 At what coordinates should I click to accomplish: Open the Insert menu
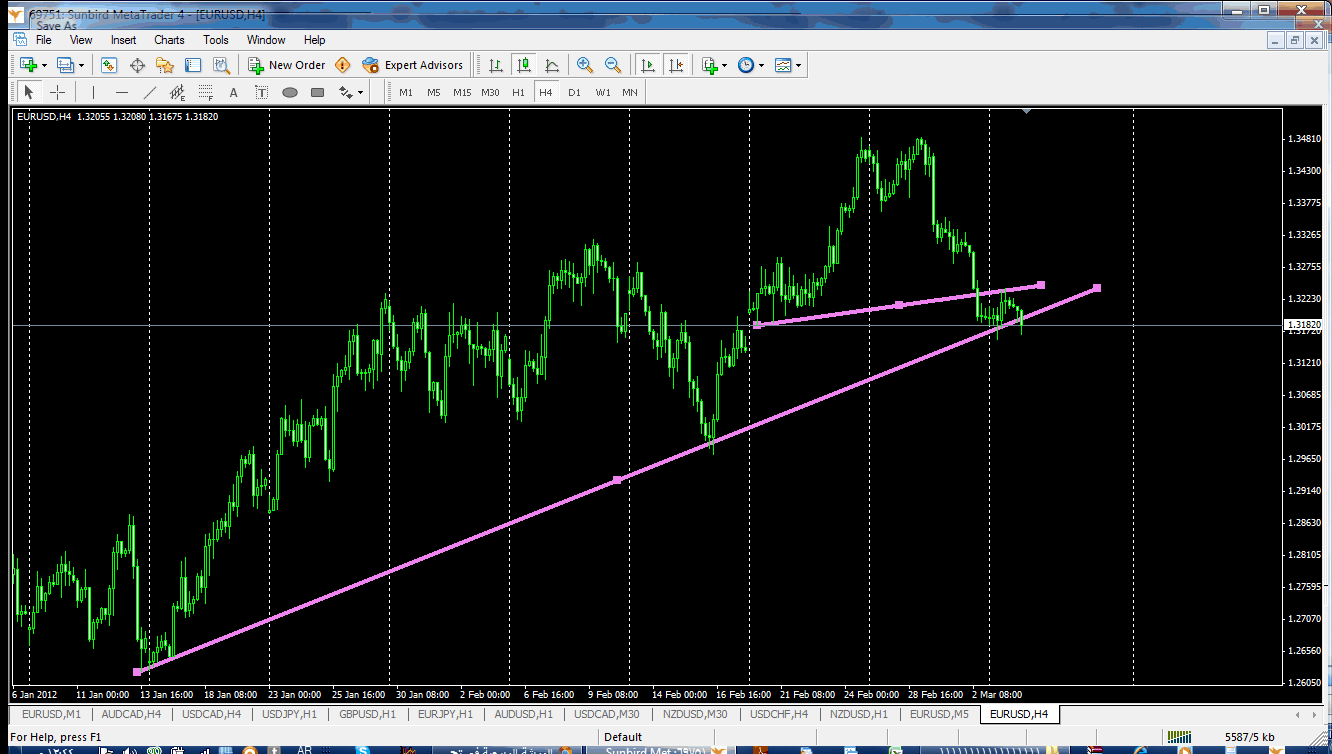point(124,40)
